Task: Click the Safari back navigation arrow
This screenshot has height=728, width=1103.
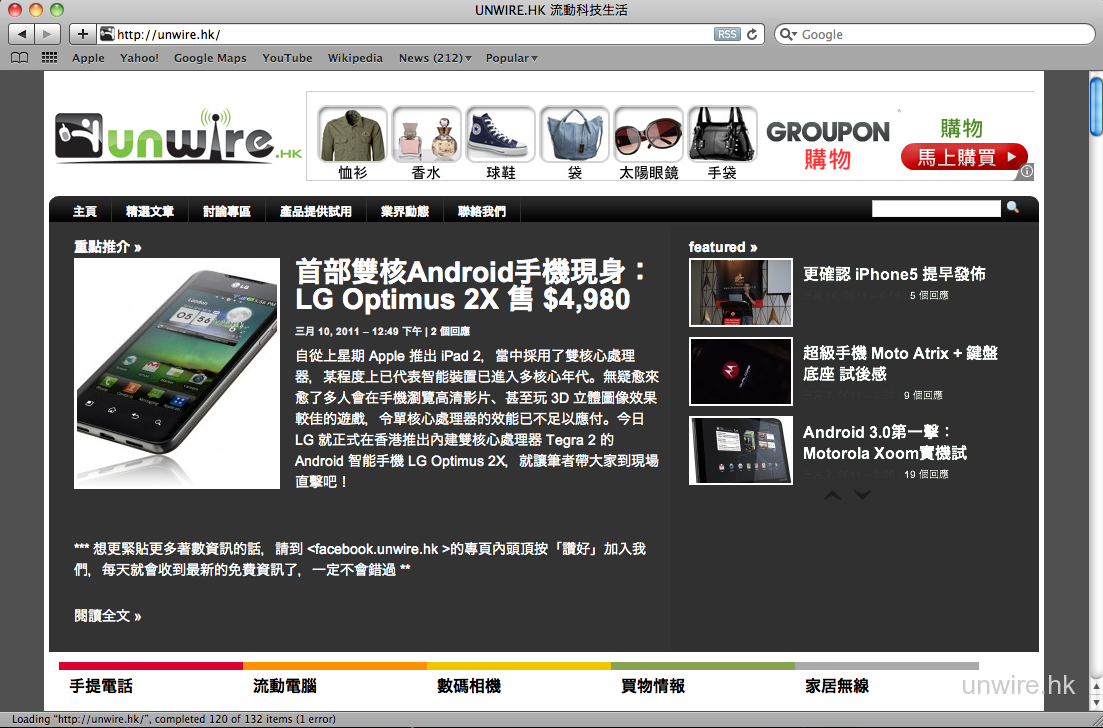Action: pos(22,34)
